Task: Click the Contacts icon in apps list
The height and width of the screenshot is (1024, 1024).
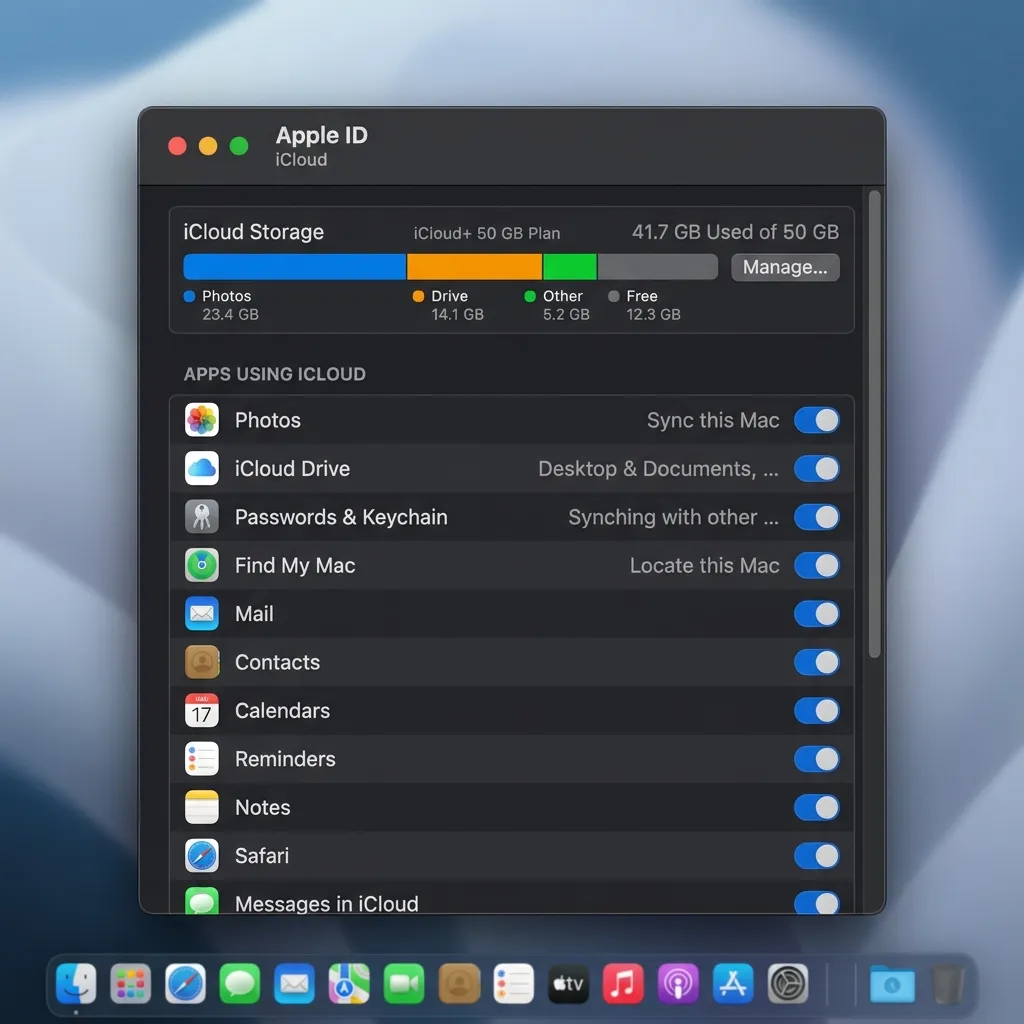Action: 202,662
